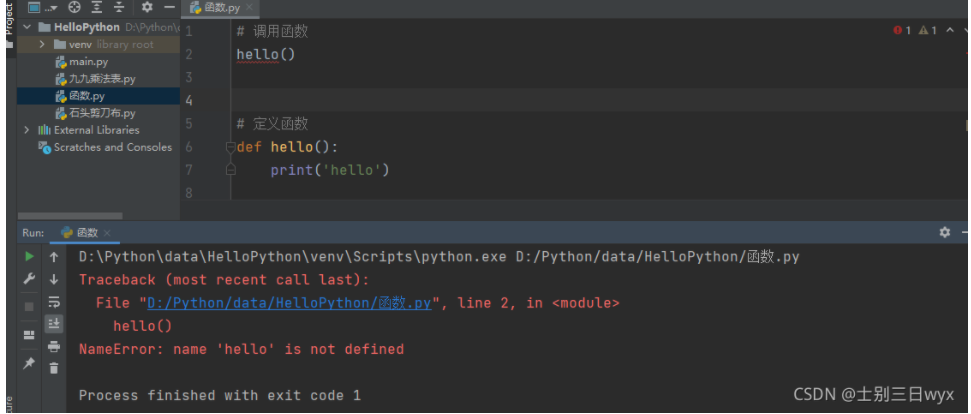Toggle pin tab in Run panel
The image size is (971, 414).
[29, 362]
